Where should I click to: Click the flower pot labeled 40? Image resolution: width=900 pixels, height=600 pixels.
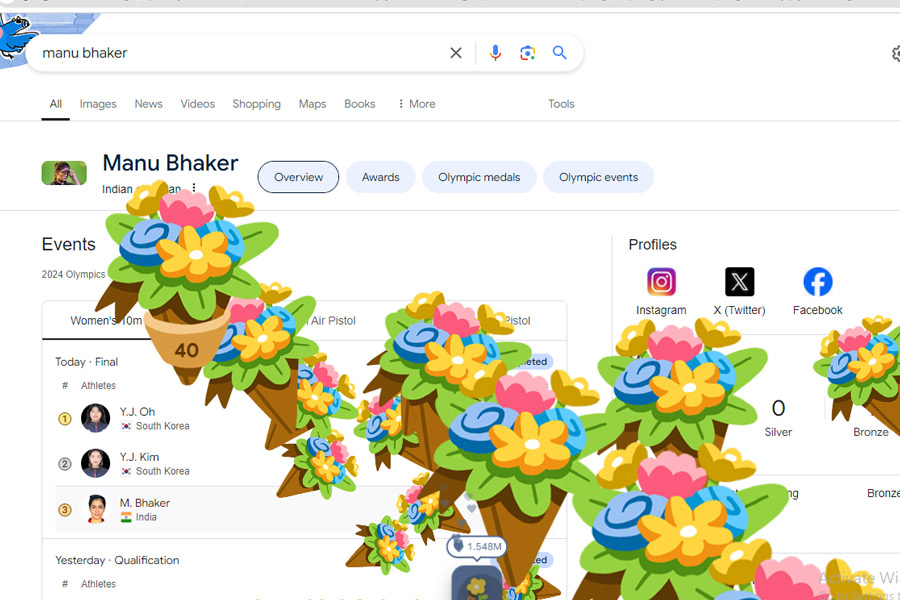(x=187, y=346)
